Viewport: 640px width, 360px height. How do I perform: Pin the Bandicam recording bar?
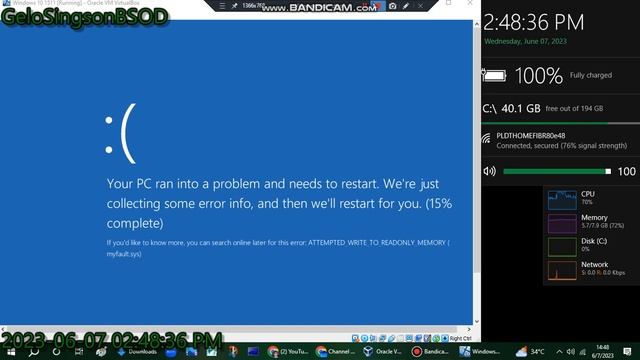(234, 6)
